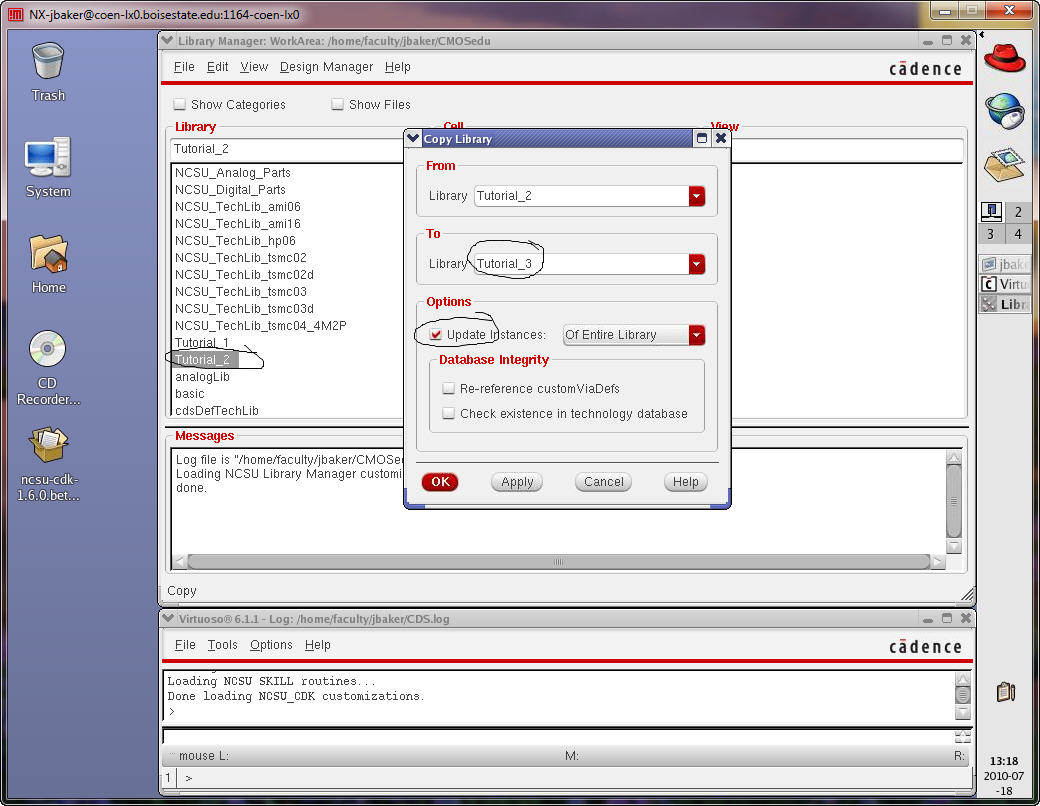Open Copy Library window menu arrow
This screenshot has height=806, width=1040.
coord(413,138)
